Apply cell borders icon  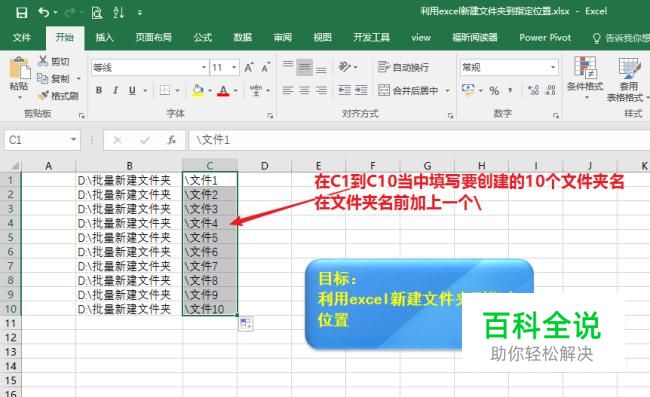coord(165,90)
